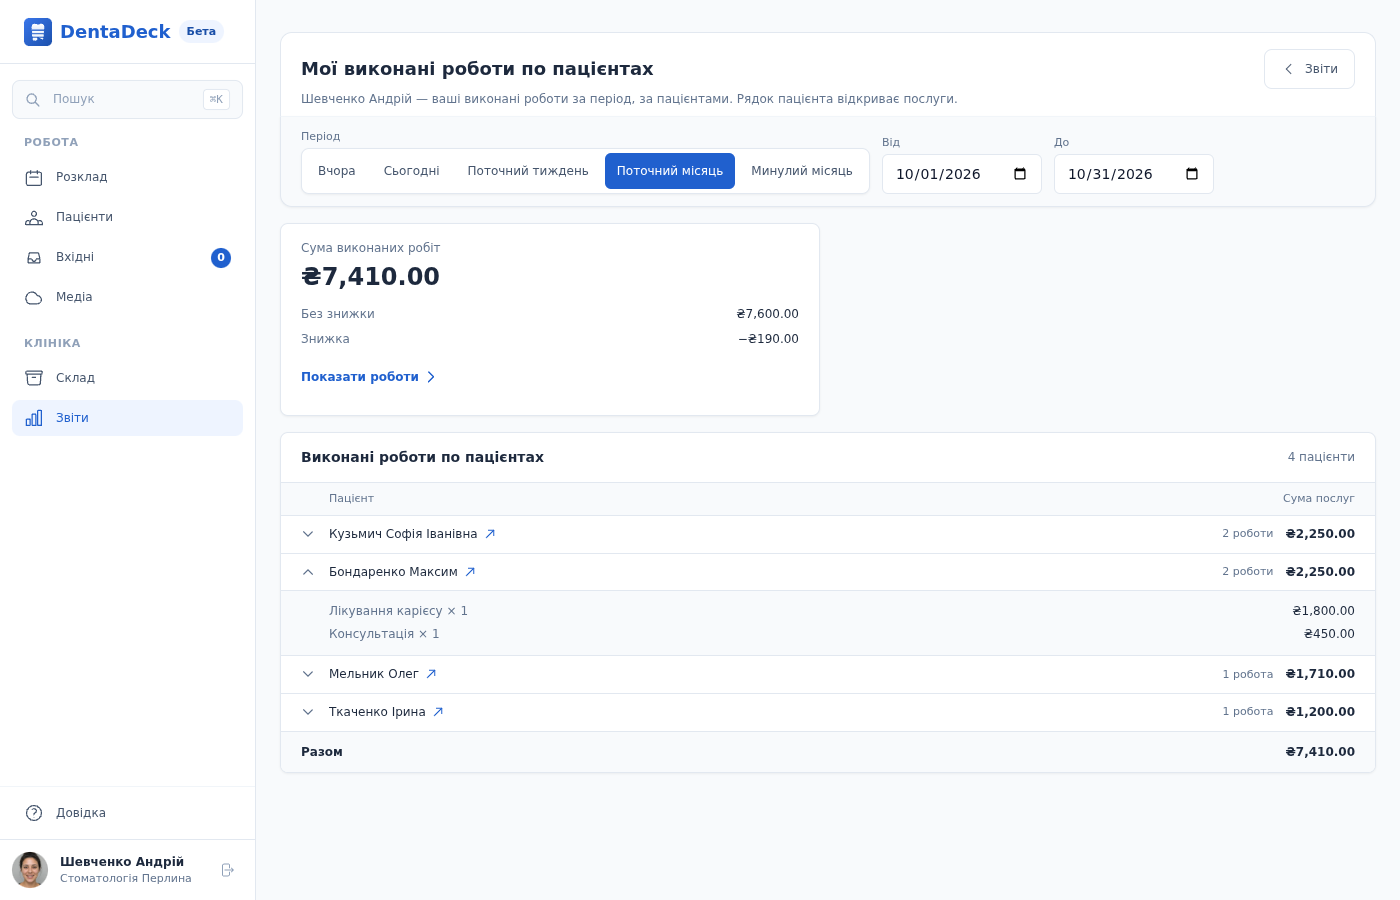The width and height of the screenshot is (1400, 900).
Task: Click the Вхідні unread count badge
Action: tap(221, 258)
